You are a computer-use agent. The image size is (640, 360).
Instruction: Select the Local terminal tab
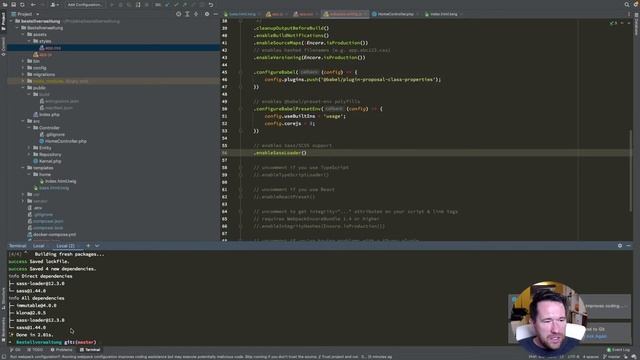(39, 246)
